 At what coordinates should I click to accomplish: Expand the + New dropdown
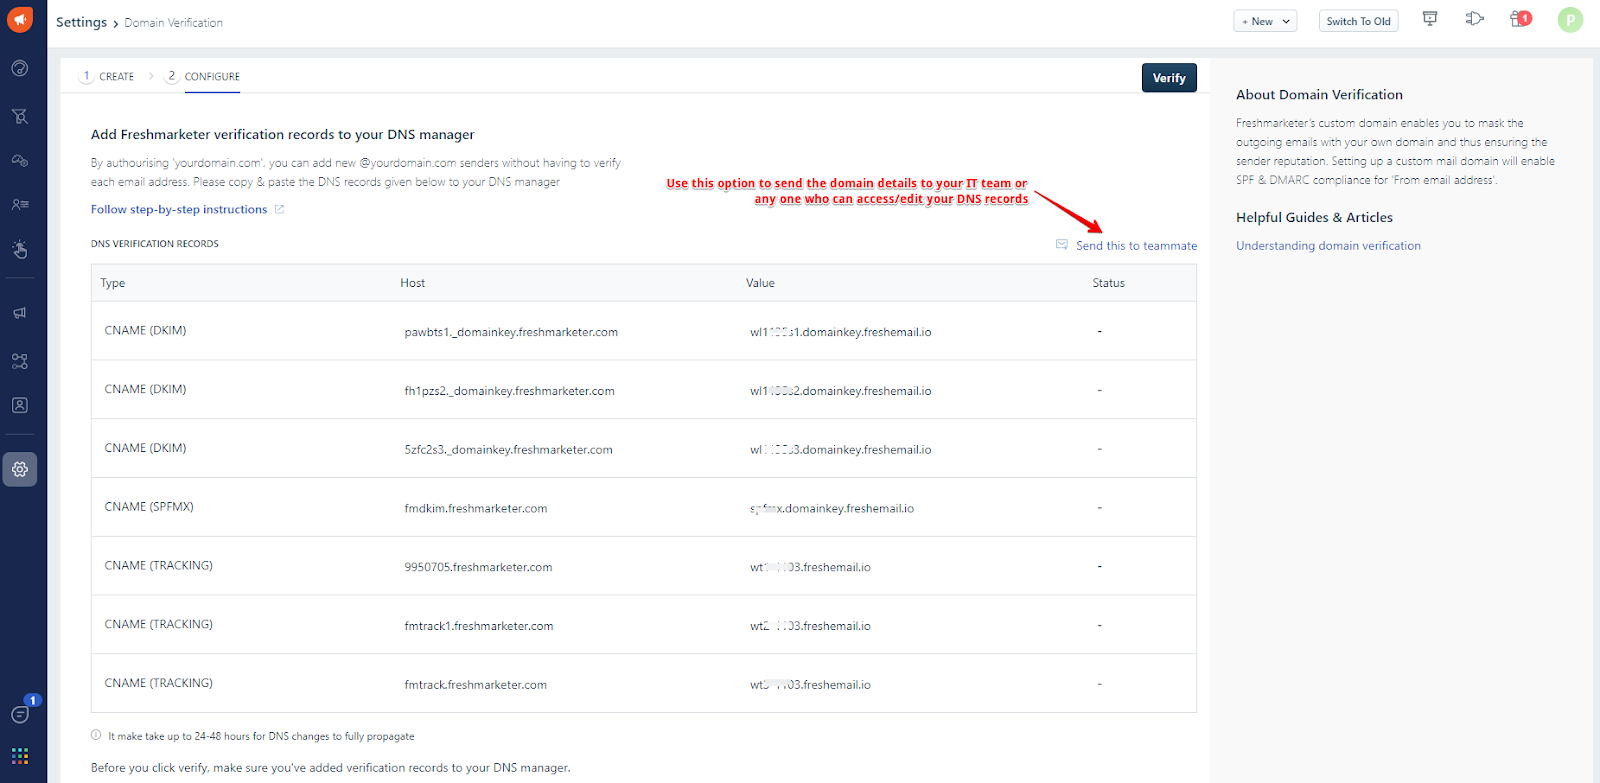[x=1265, y=21]
